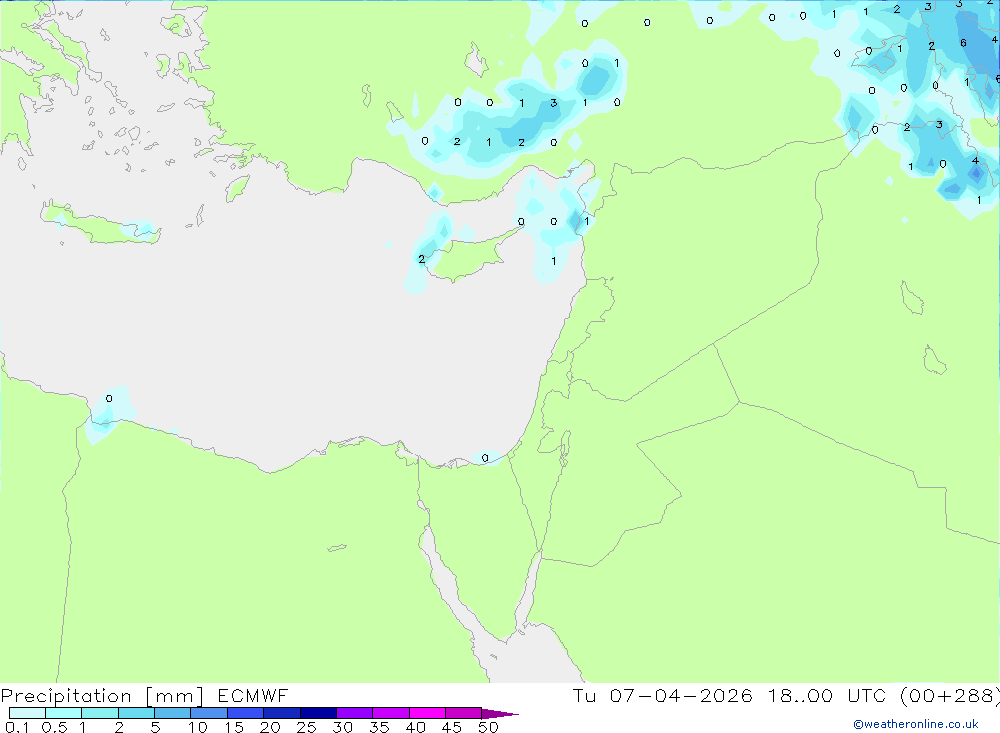Click the '(00+288)' forecast hour text
The image size is (1000, 733).
pyautogui.click(x=950, y=695)
